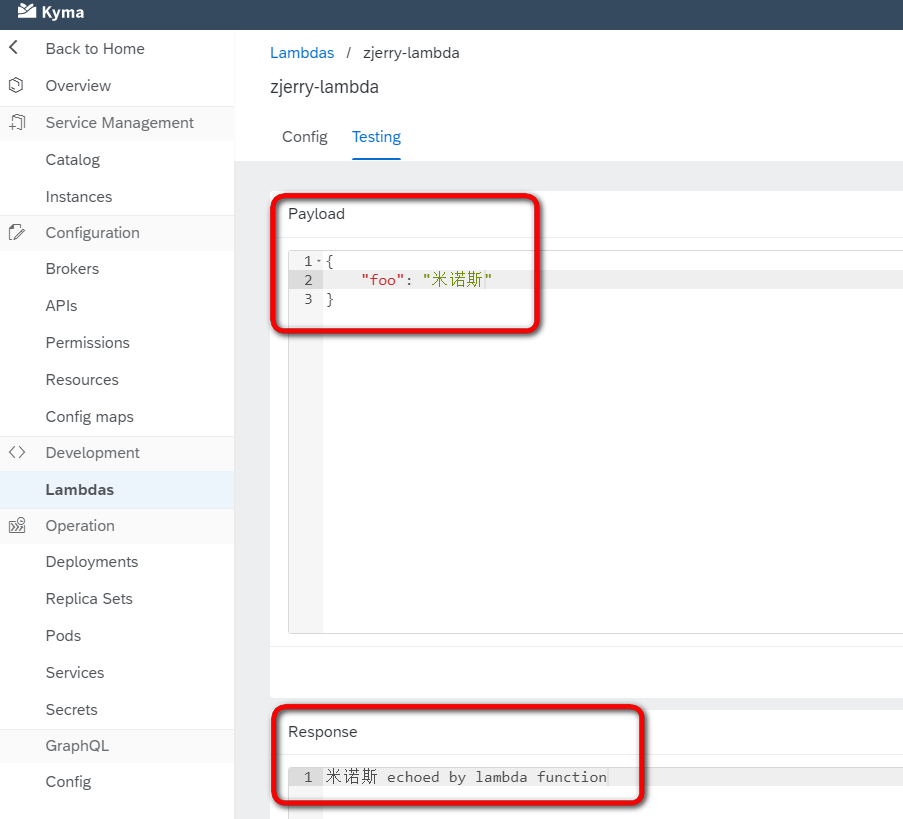Select Resources in the sidebar

coord(82,380)
